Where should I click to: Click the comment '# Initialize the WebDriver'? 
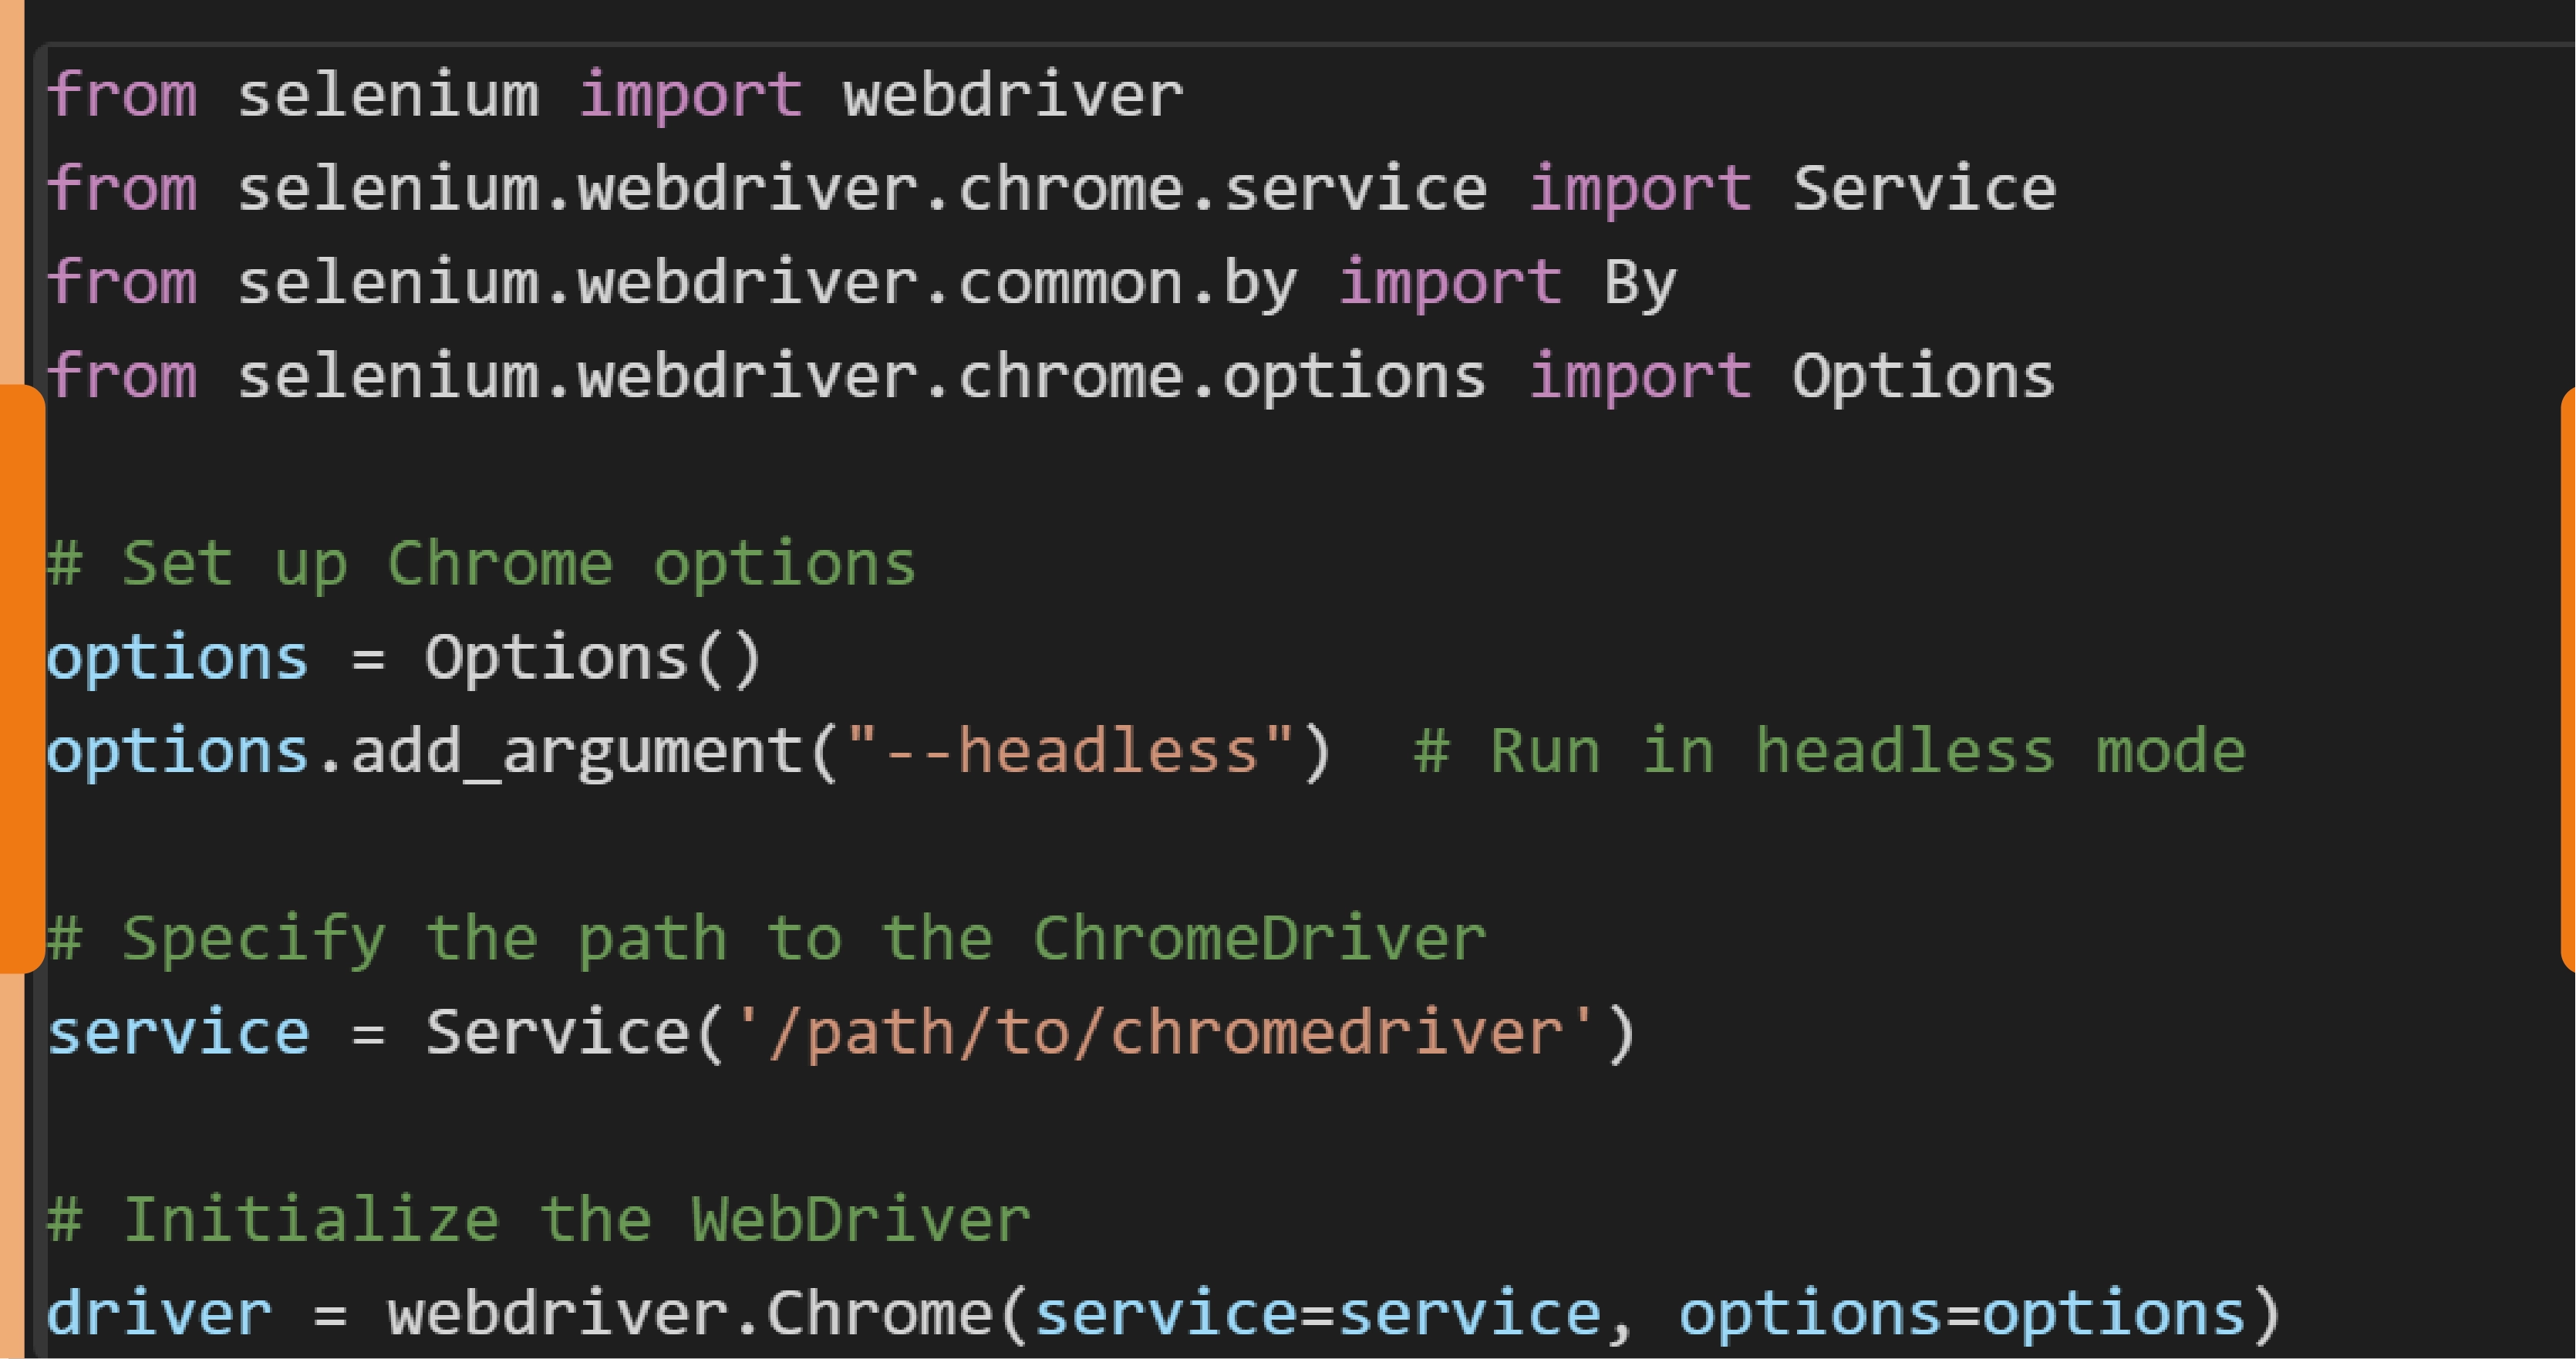[538, 1220]
